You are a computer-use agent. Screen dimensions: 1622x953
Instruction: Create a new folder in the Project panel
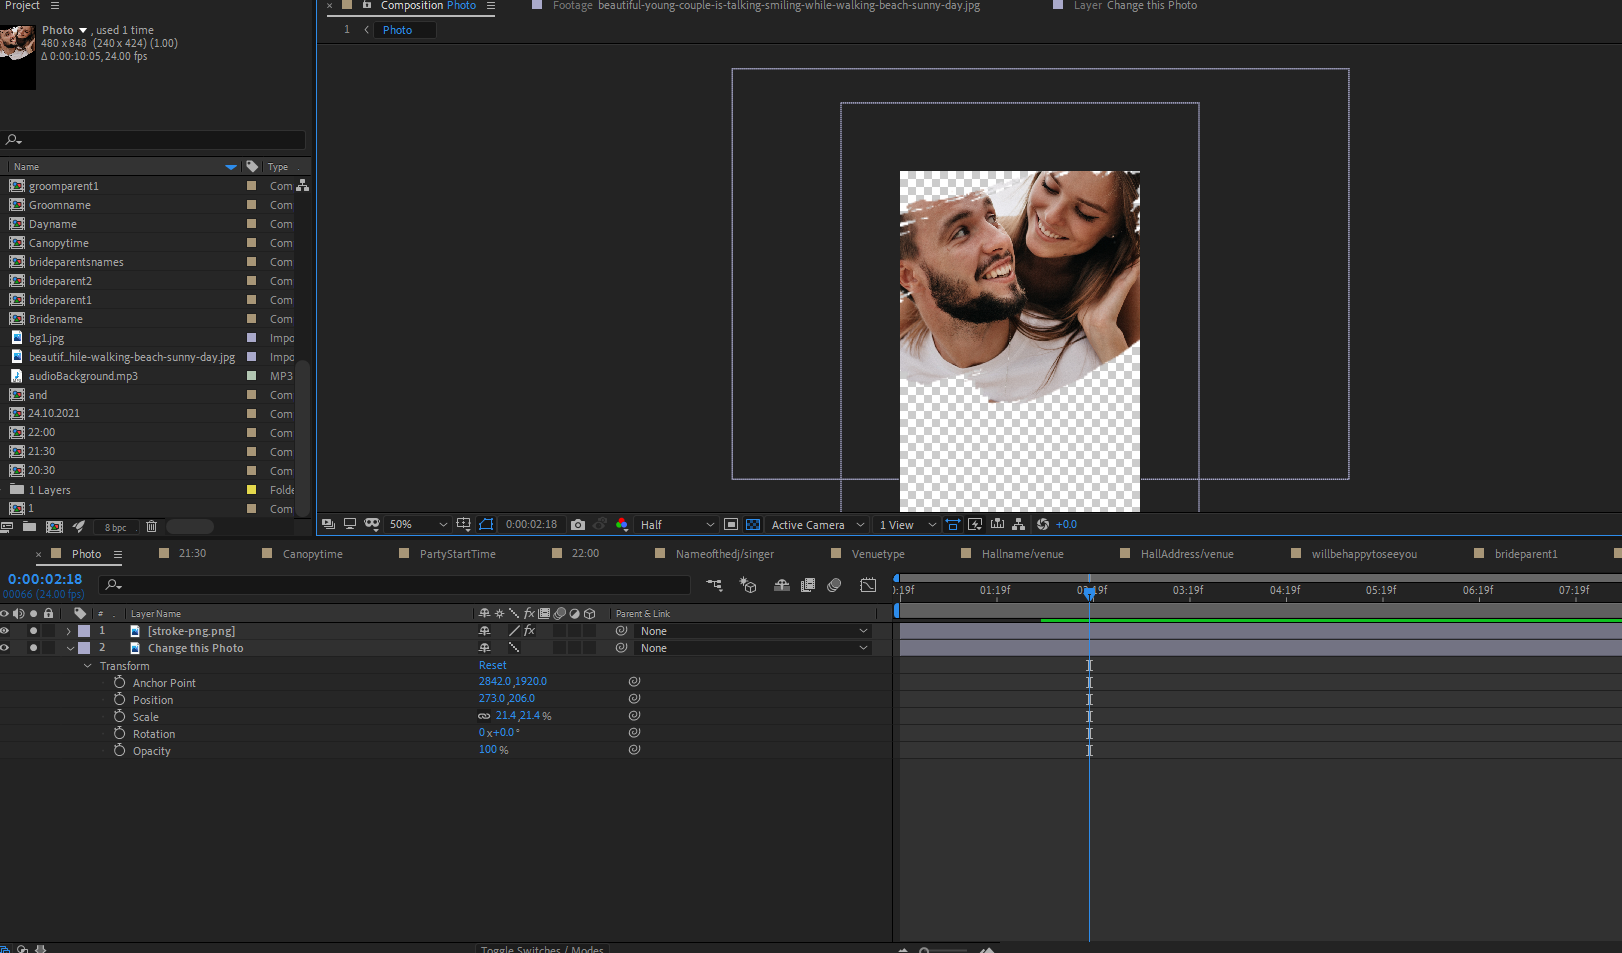point(28,526)
